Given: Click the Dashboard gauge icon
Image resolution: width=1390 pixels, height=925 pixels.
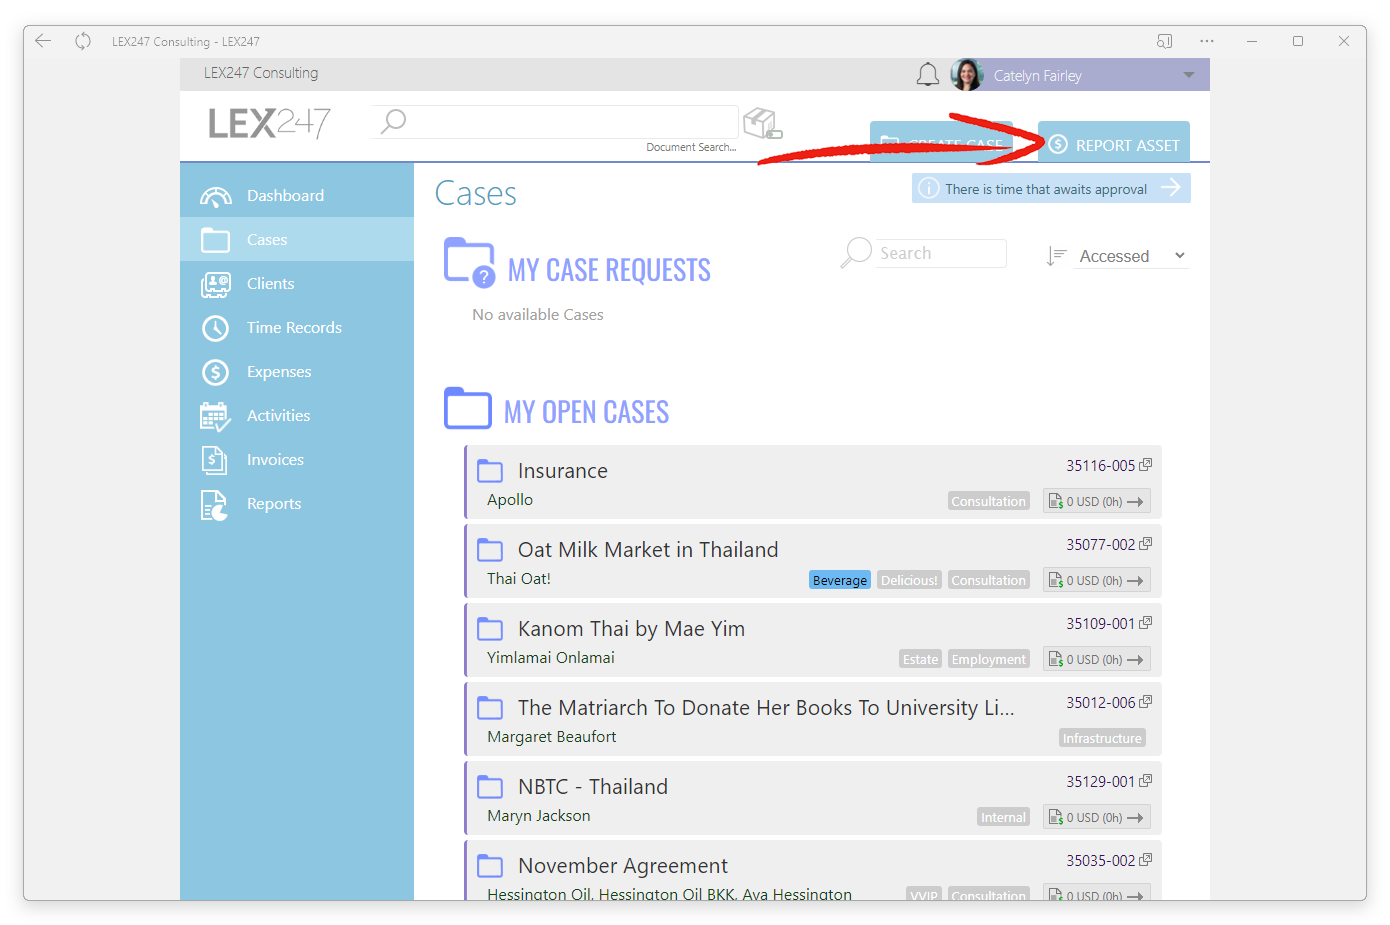Looking at the screenshot, I should 215,196.
